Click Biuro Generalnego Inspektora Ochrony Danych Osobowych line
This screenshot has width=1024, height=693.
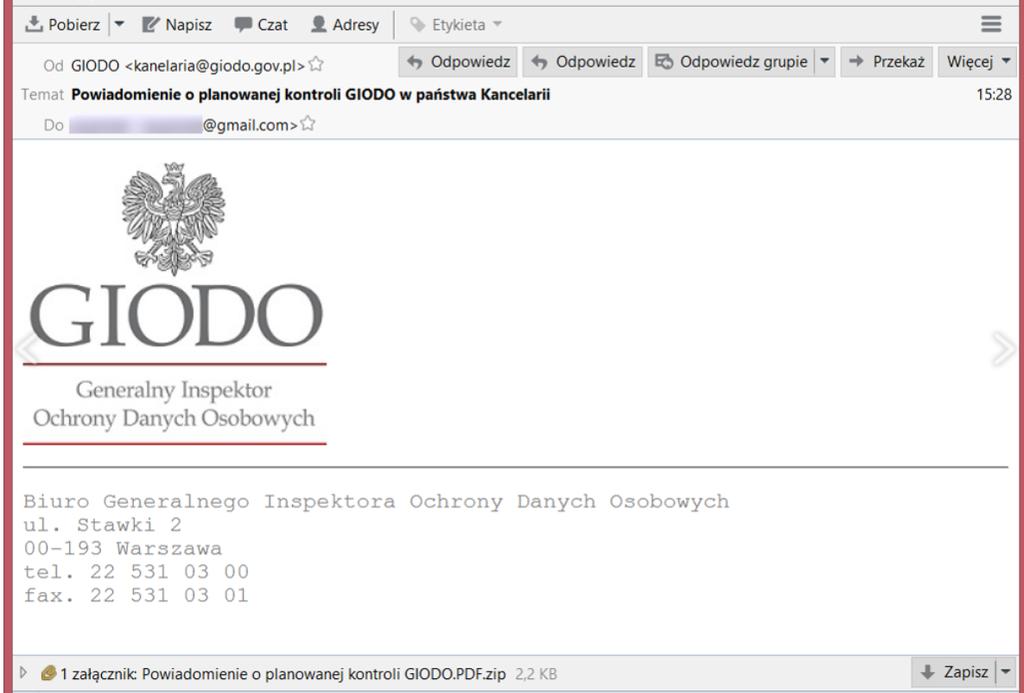376,502
